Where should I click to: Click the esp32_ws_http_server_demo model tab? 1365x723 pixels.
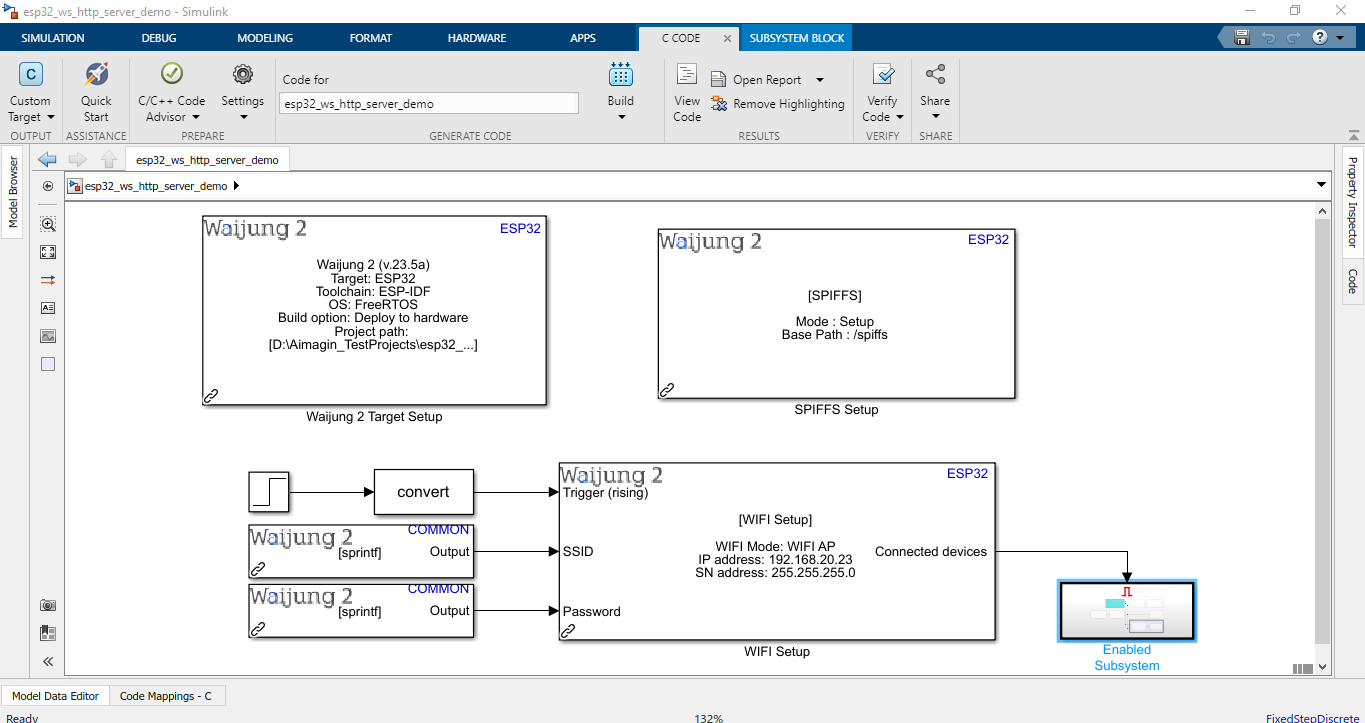coord(207,160)
